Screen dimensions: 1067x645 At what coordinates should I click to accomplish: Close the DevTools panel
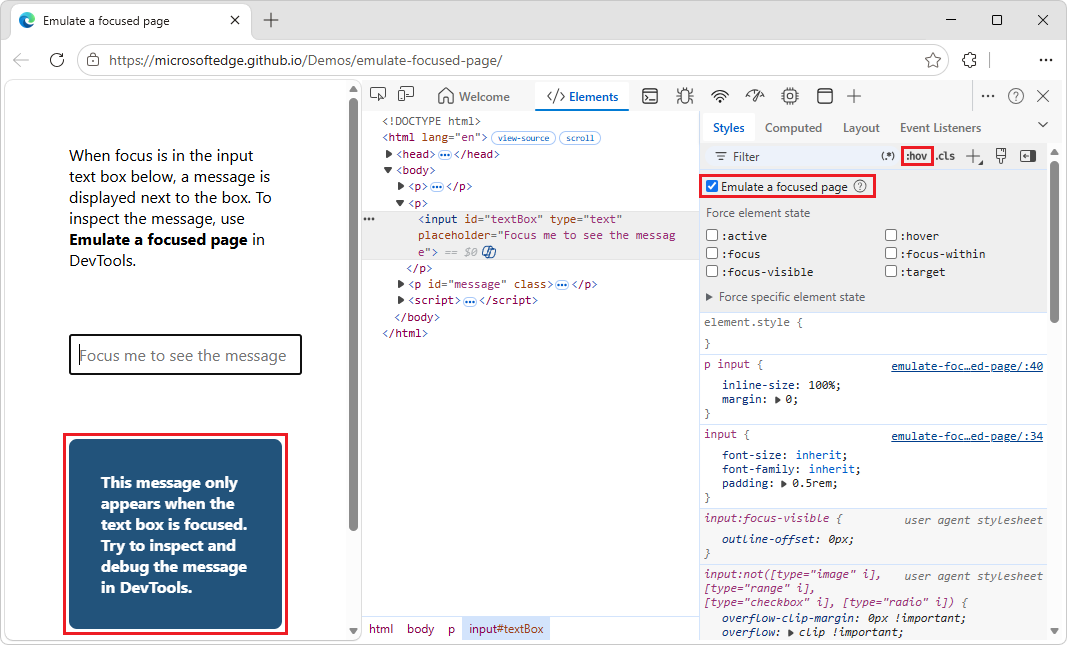1043,97
